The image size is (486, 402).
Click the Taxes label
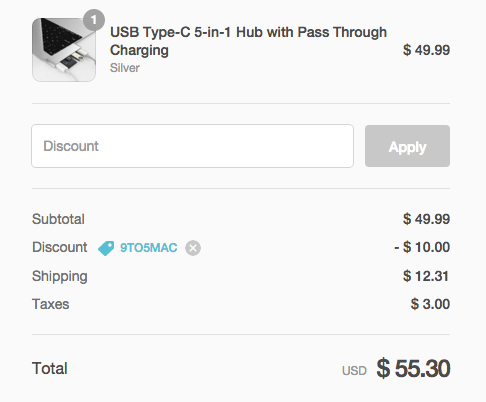point(51,304)
